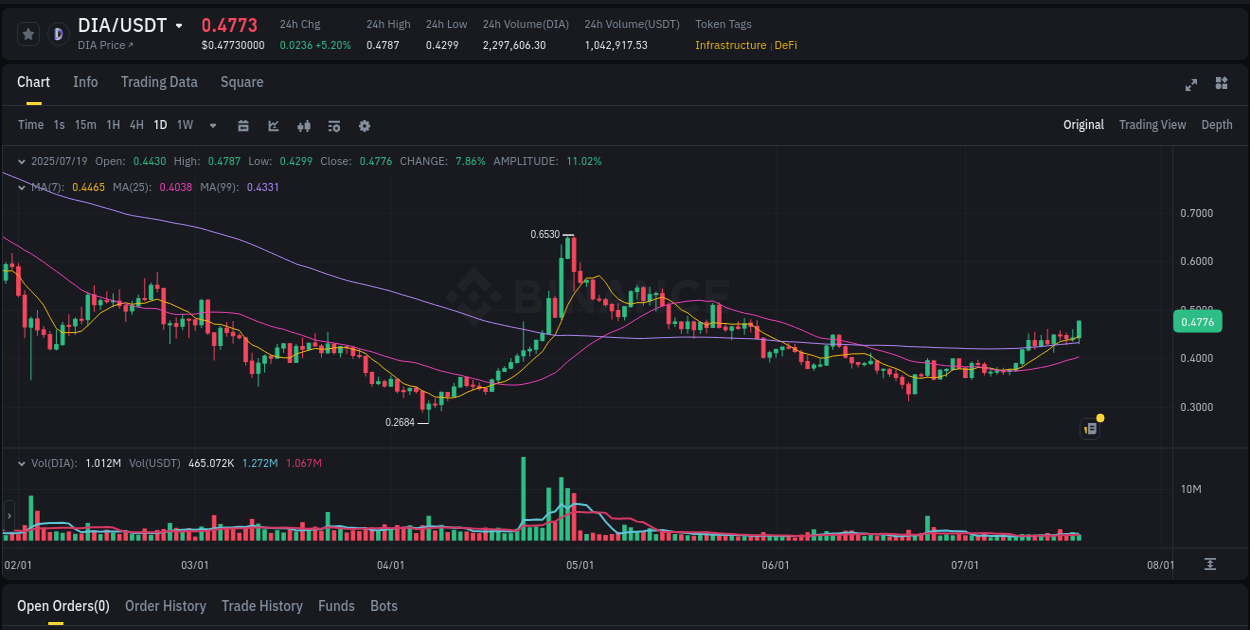1250x630 pixels.
Task: Open the extra time intervals dropdown arrow
Action: click(x=212, y=125)
